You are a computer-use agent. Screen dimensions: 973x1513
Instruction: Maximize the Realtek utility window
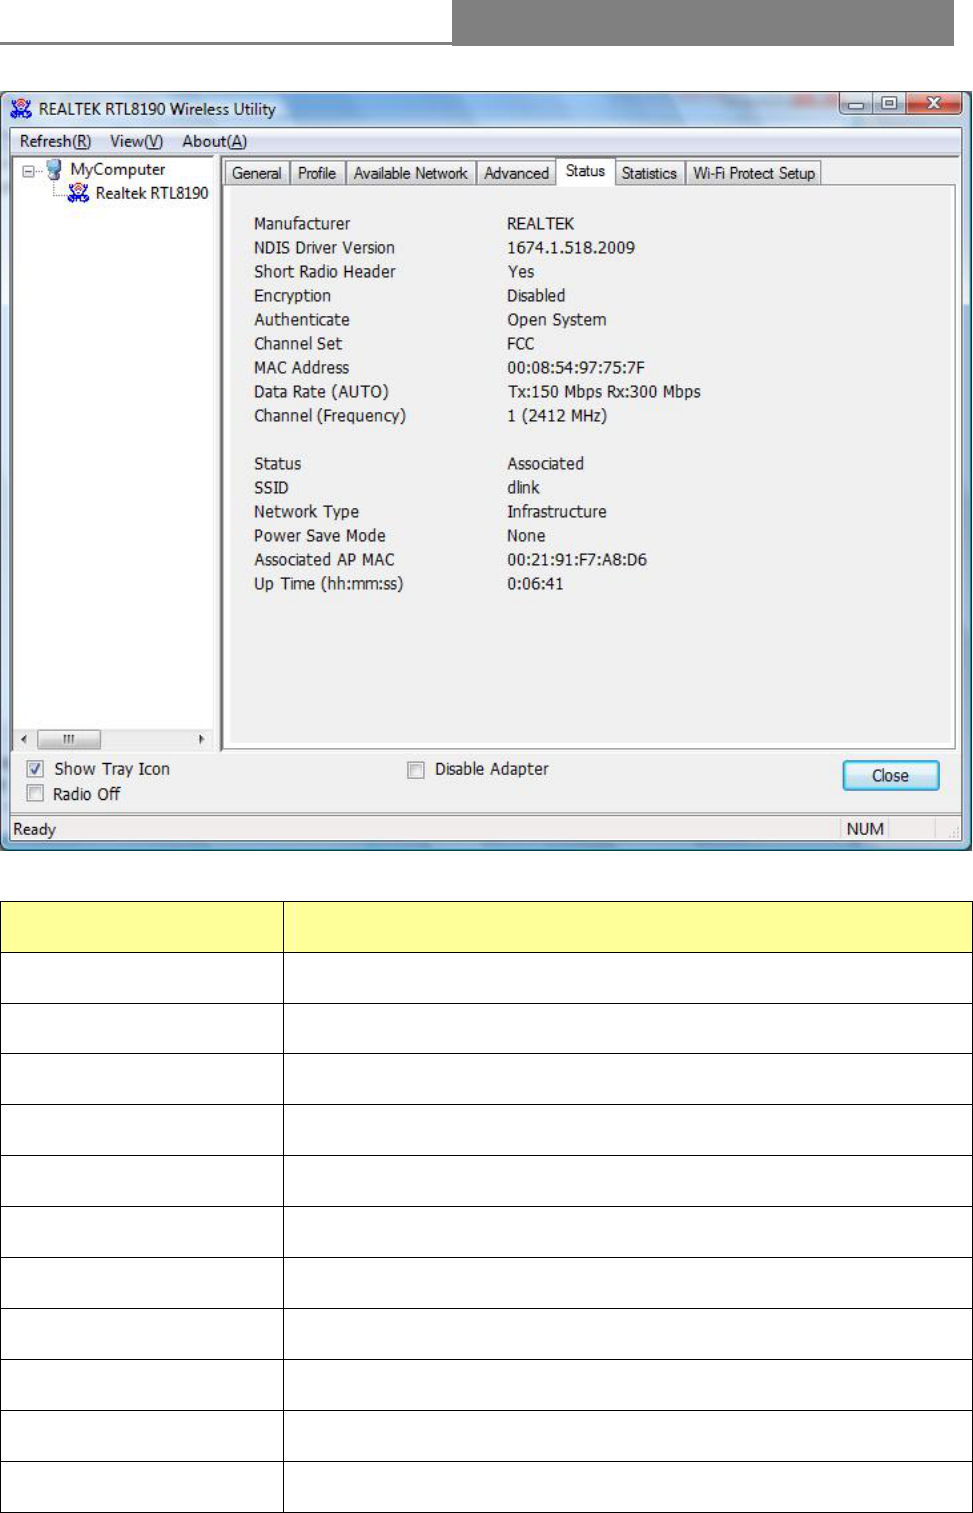(x=889, y=104)
